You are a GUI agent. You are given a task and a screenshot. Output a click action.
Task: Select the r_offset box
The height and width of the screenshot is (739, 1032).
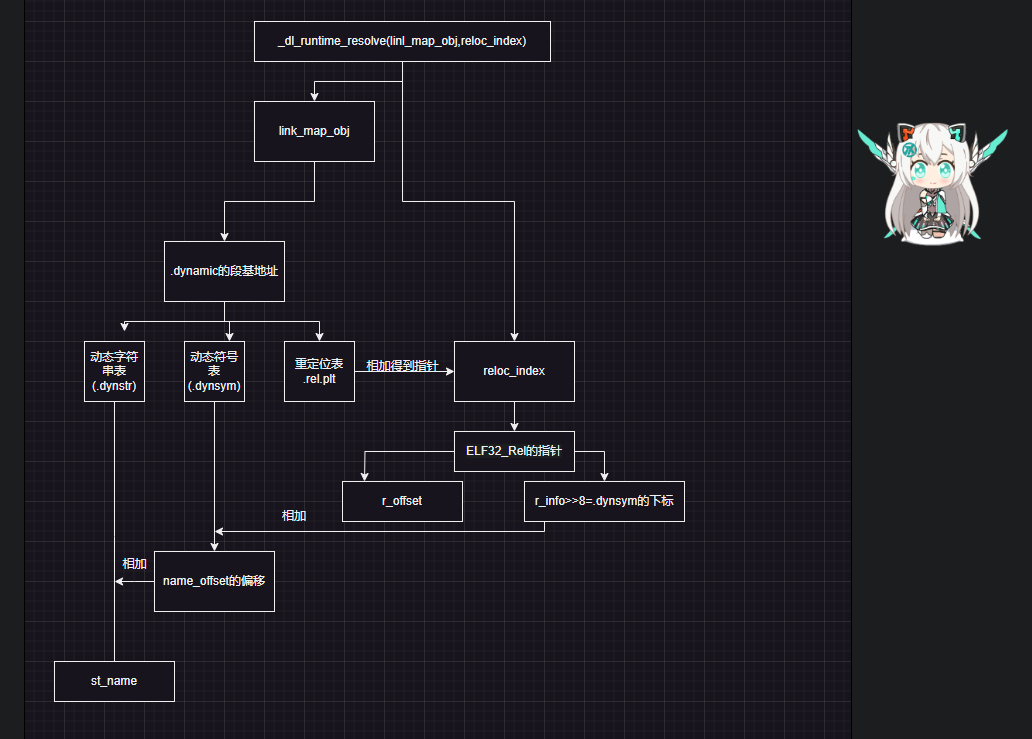point(402,501)
